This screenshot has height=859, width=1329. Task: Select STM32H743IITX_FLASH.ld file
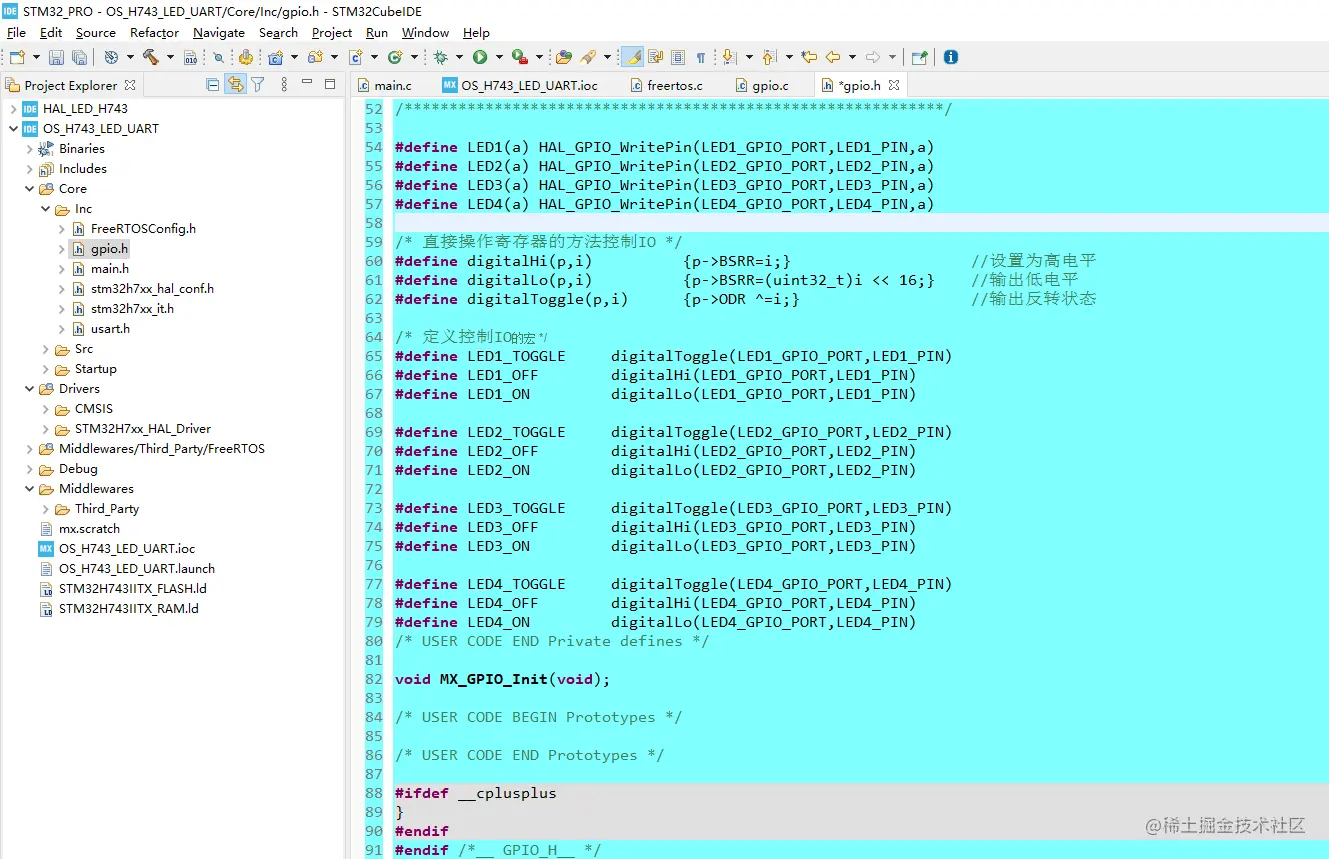coord(133,589)
